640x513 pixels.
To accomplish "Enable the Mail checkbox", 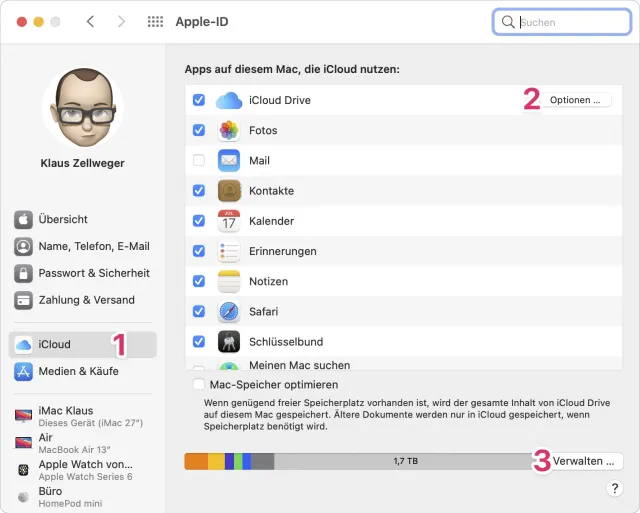I will (198, 160).
